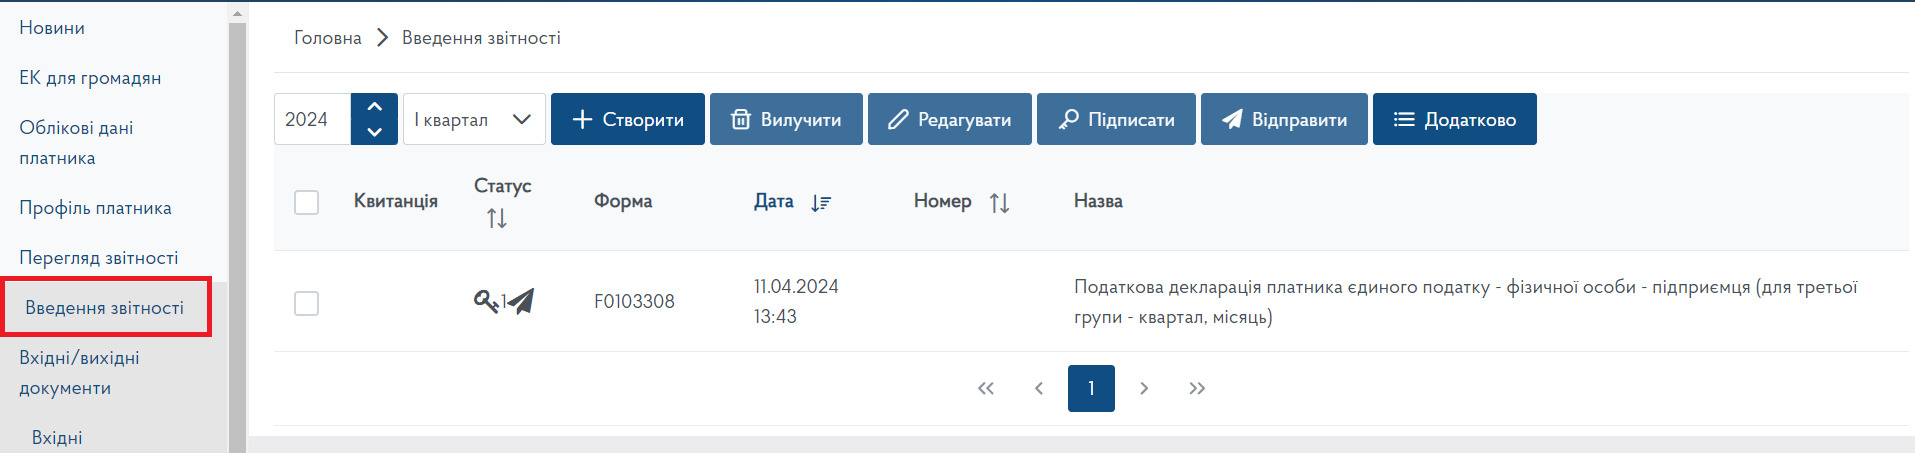Click the Відправити button
The image size is (1915, 453).
[x=1284, y=119]
